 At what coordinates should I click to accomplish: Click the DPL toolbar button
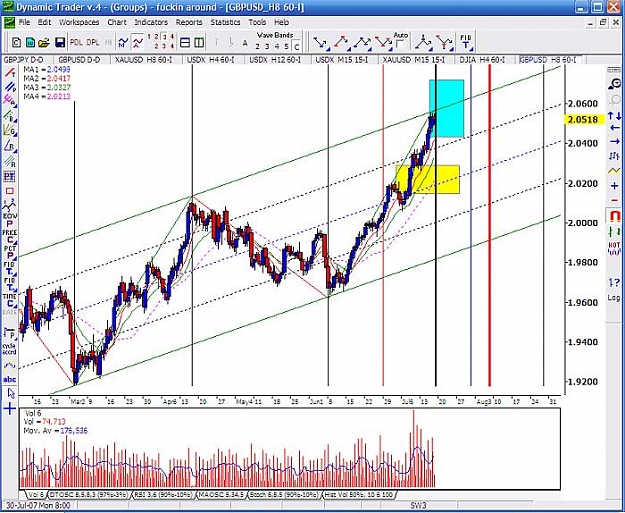(93, 42)
